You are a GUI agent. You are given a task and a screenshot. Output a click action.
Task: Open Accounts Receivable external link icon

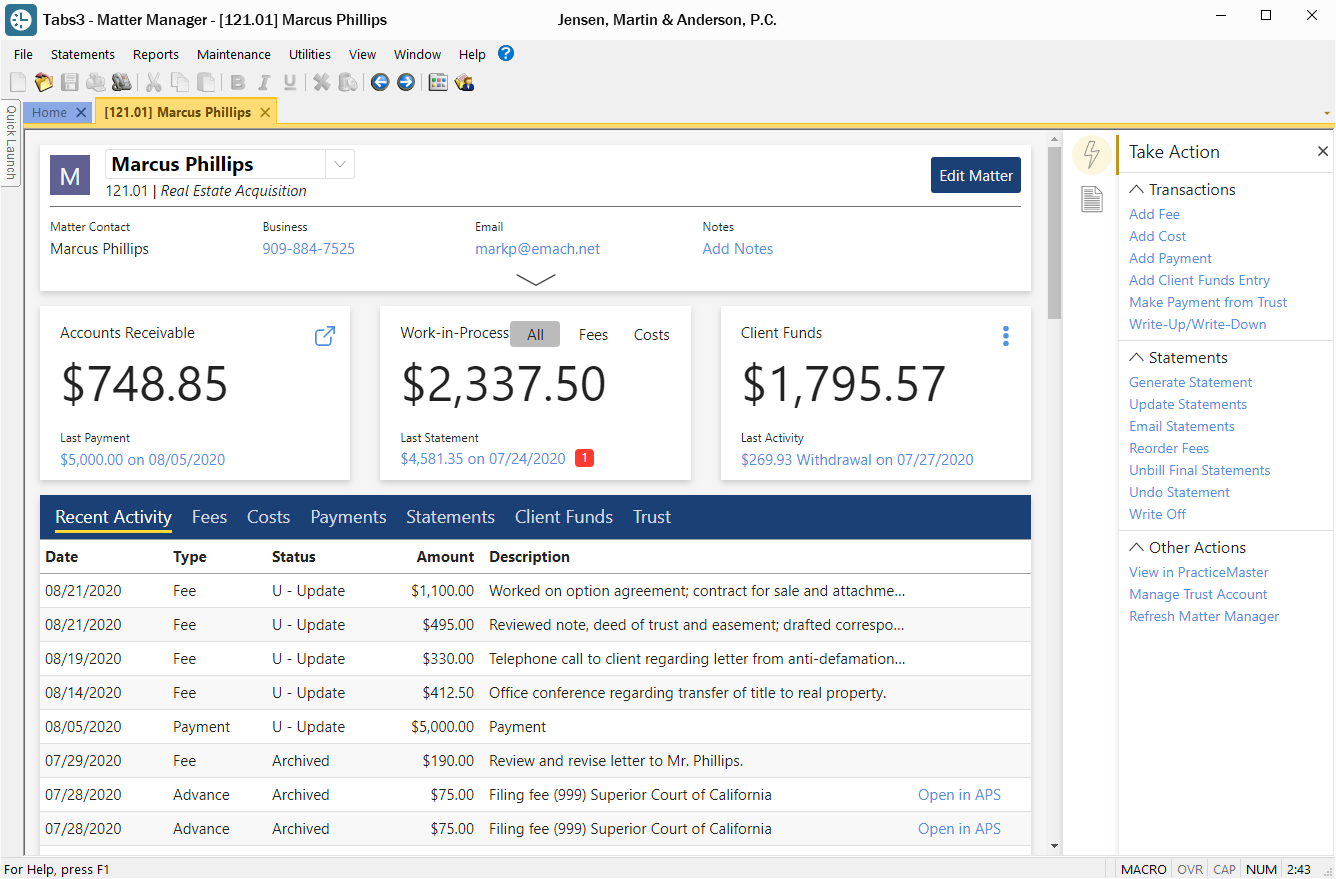coord(325,336)
